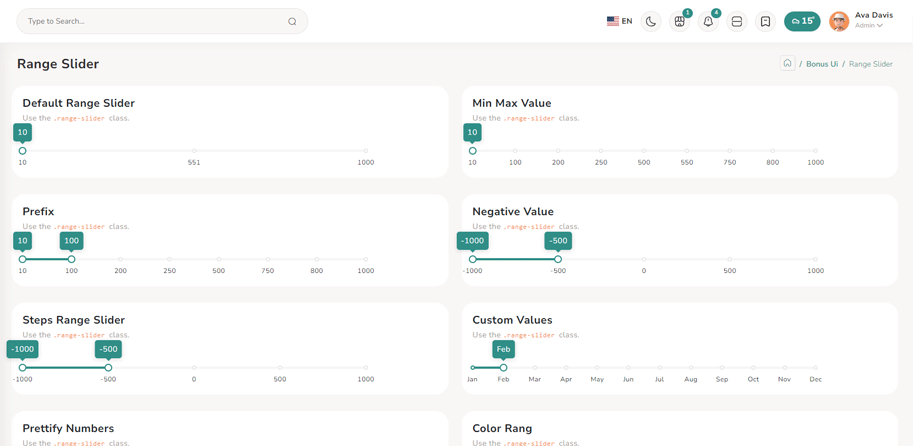Click the Negative Value slider's -500 handle
The width and height of the screenshot is (913, 446).
coord(558,259)
